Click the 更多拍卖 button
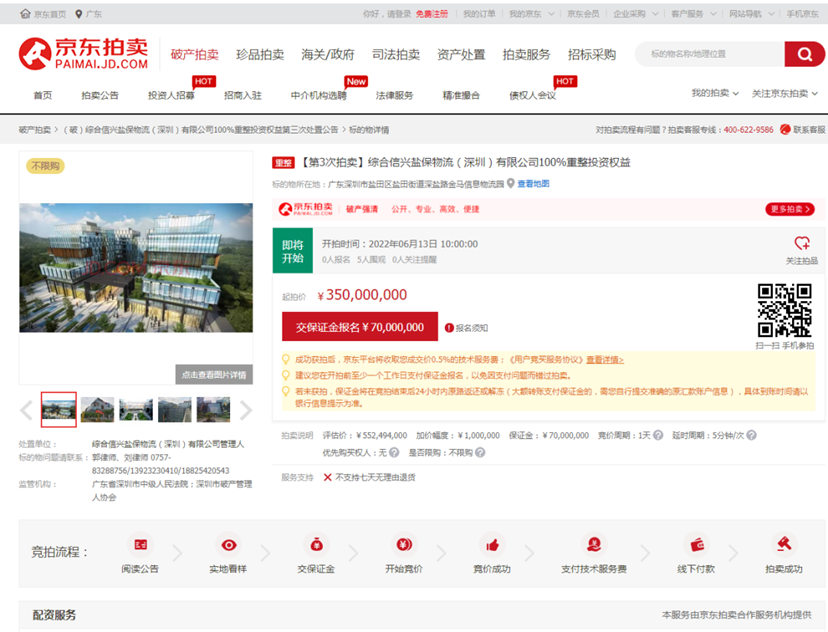The height and width of the screenshot is (632, 828). pyautogui.click(x=789, y=209)
